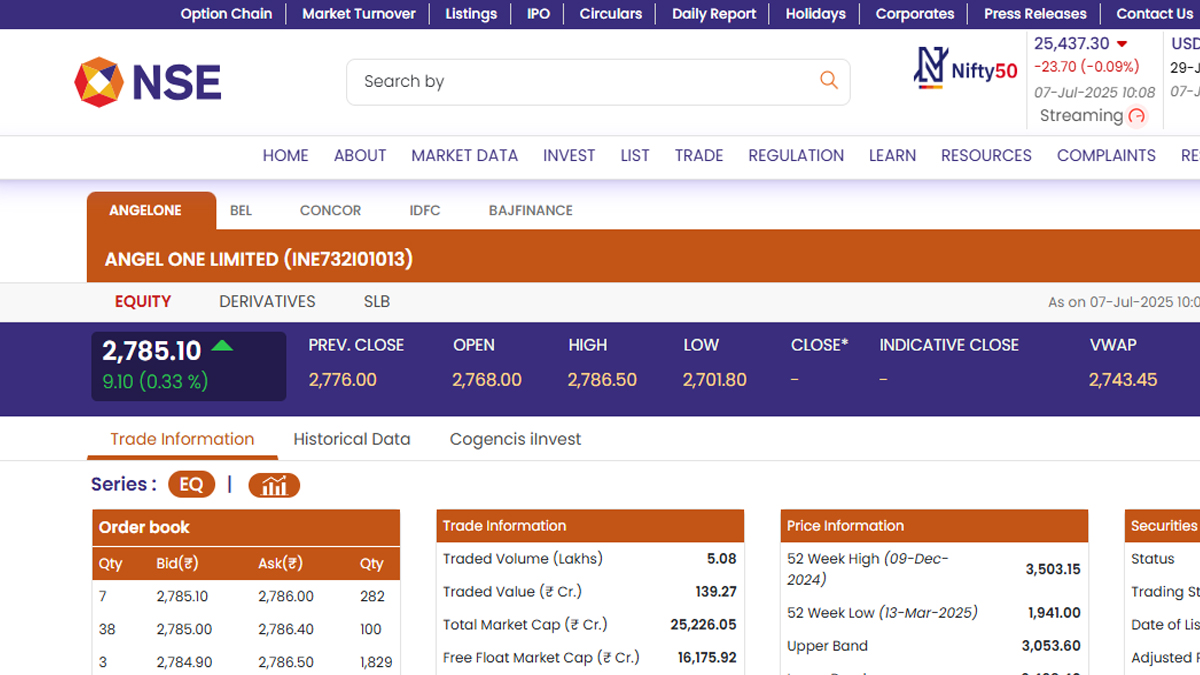1200x675 pixels.
Task: Click the red down arrow near Nifty value
Action: [x=1122, y=44]
